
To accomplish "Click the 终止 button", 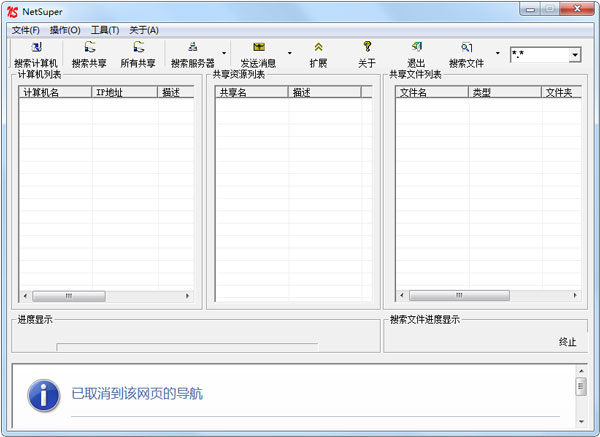I will coord(567,342).
